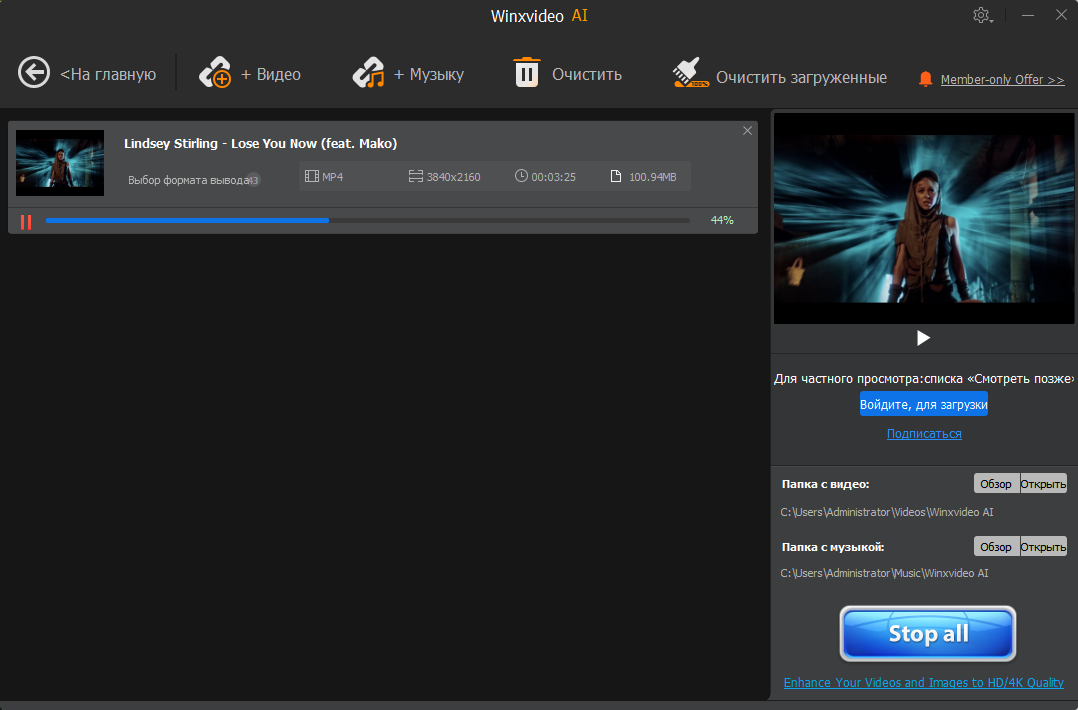Image resolution: width=1078 pixels, height=710 pixels.
Task: Click the download progress bar at 44%
Action: click(368, 221)
